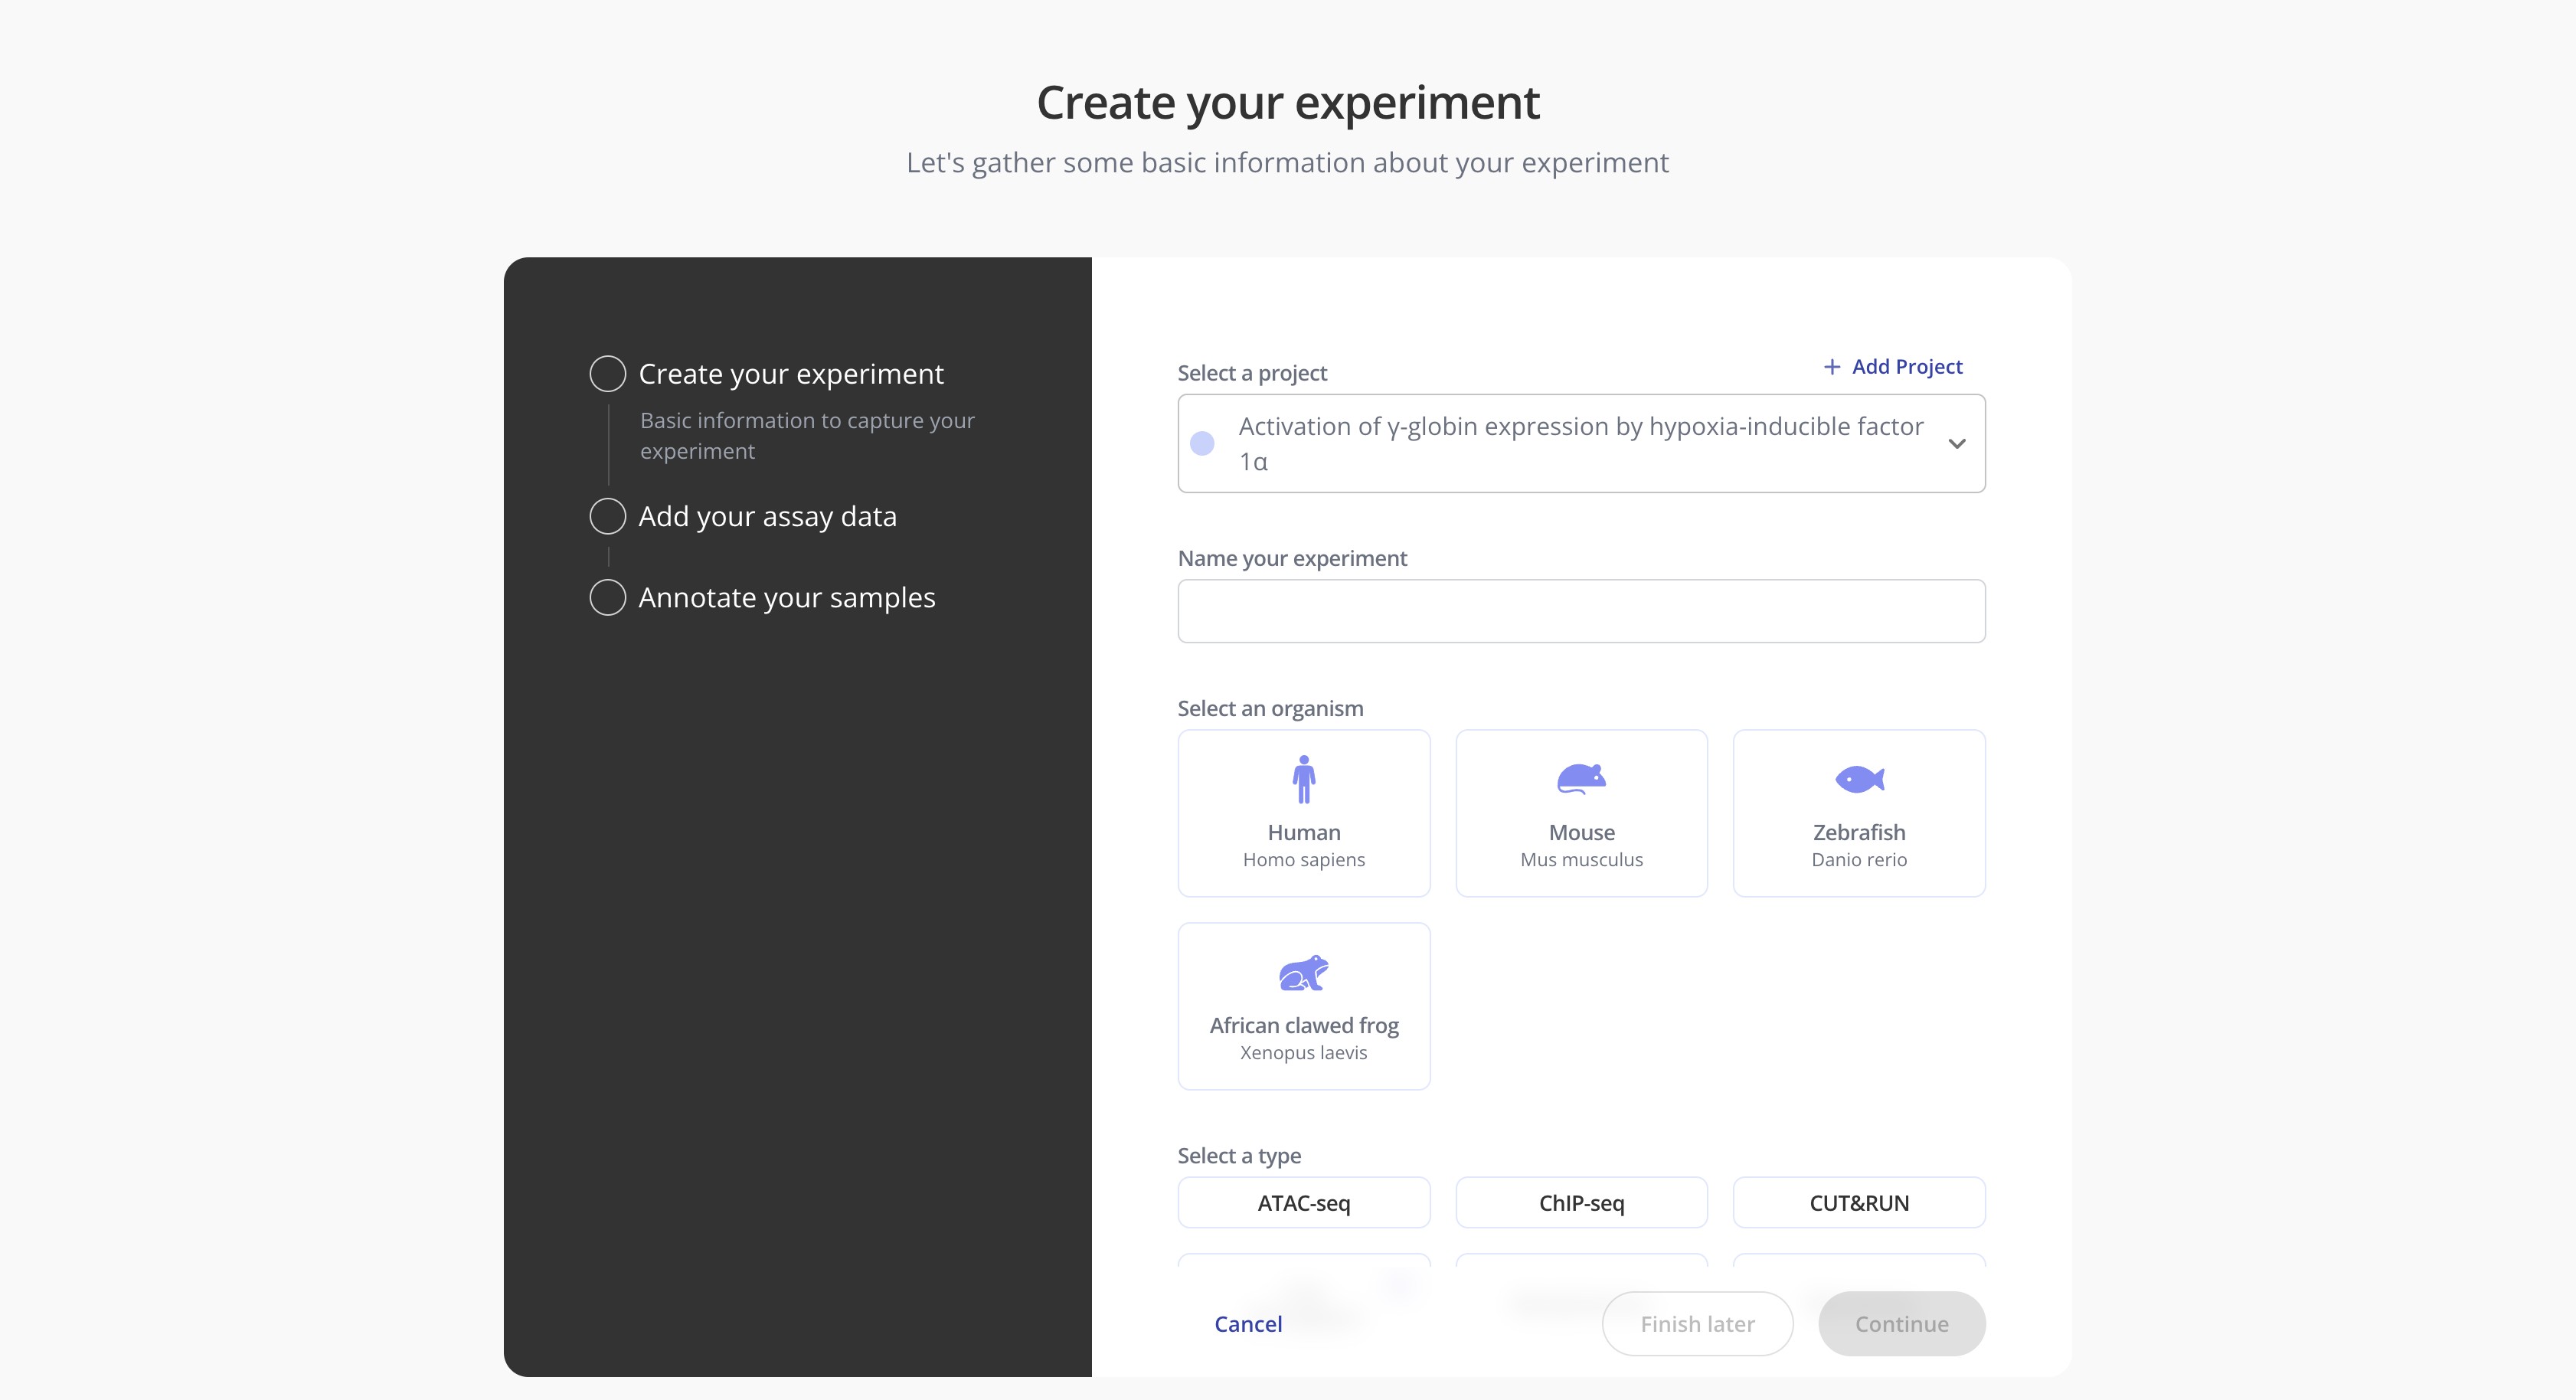Select the African clawed frog icon

pyautogui.click(x=1303, y=972)
